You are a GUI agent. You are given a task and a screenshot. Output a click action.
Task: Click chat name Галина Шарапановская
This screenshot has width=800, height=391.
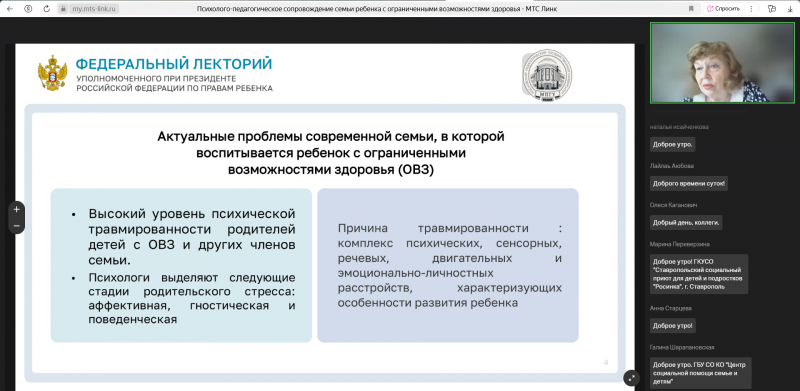coord(682,347)
